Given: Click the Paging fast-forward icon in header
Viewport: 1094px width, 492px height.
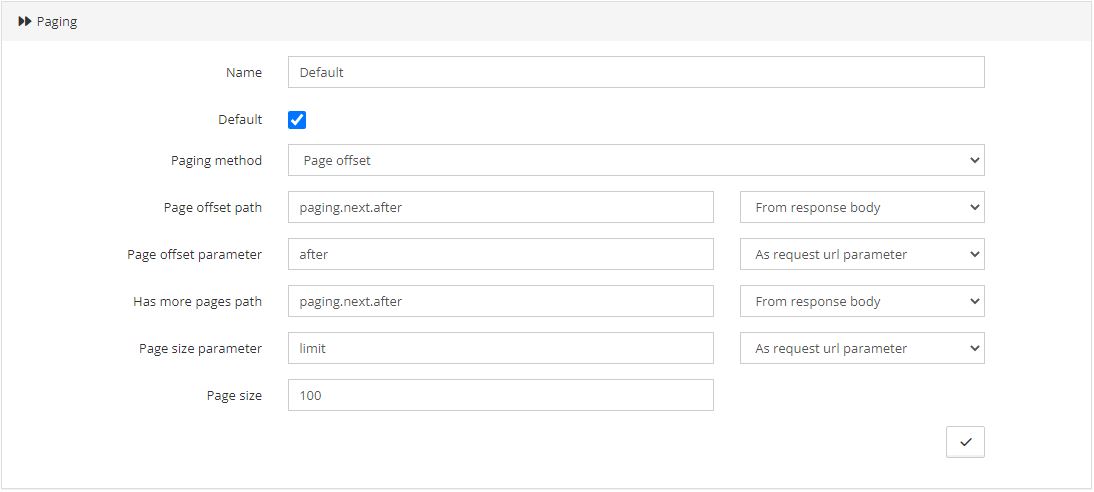Looking at the screenshot, I should point(24,22).
